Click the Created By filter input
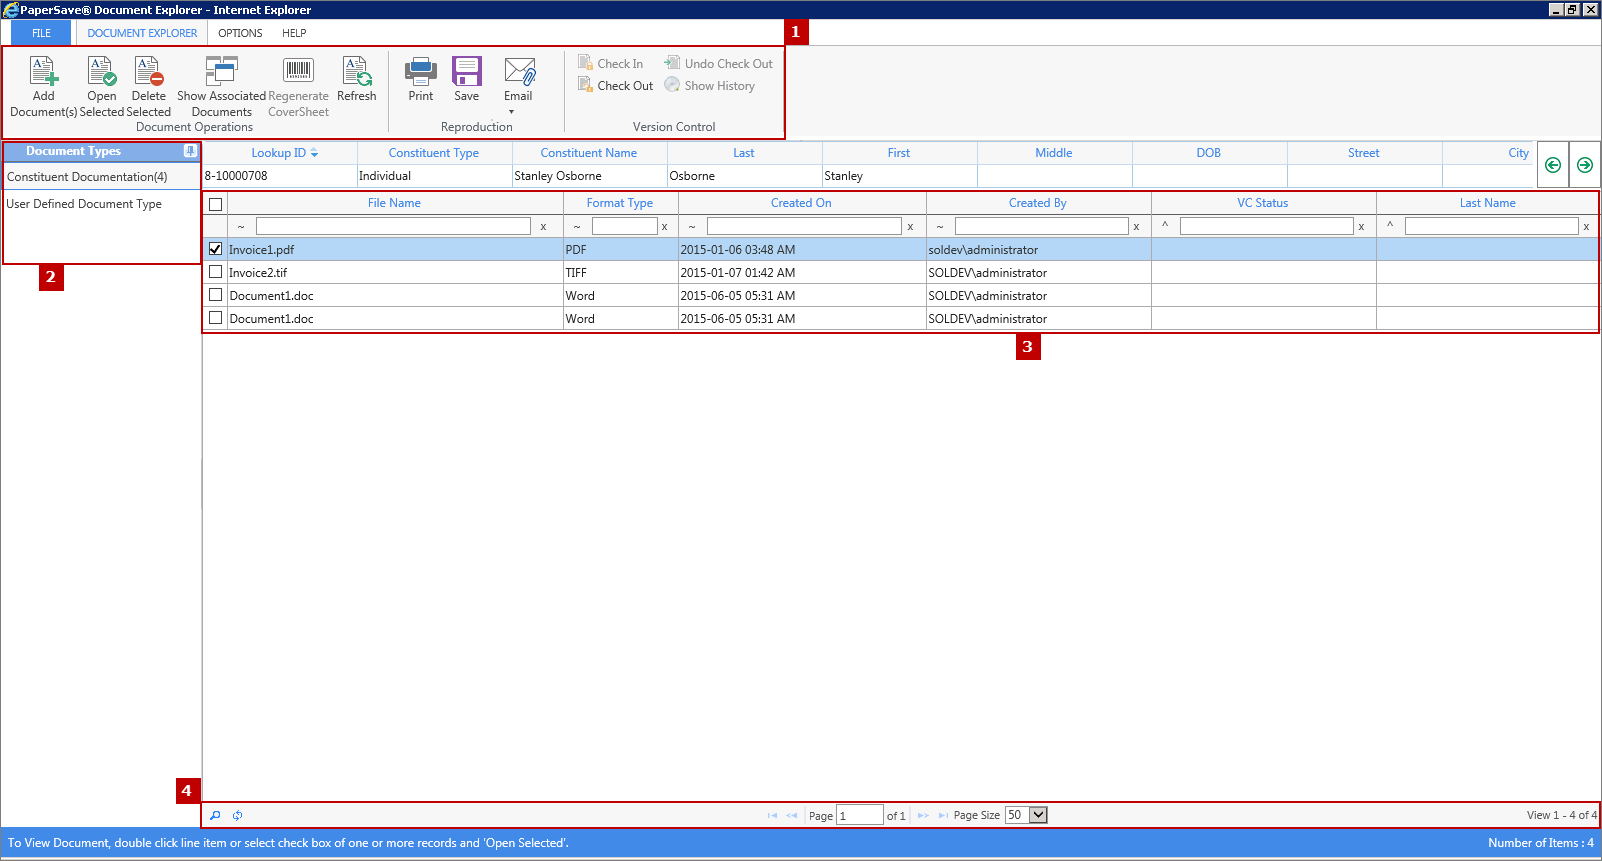Viewport: 1602px width, 861px height. point(1041,226)
